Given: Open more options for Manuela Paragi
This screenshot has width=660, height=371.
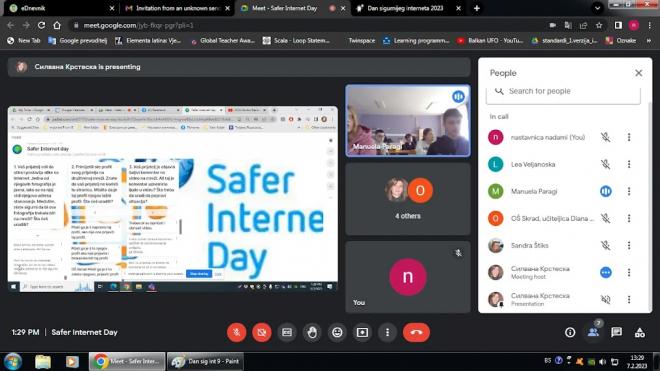Looking at the screenshot, I should click(x=629, y=191).
